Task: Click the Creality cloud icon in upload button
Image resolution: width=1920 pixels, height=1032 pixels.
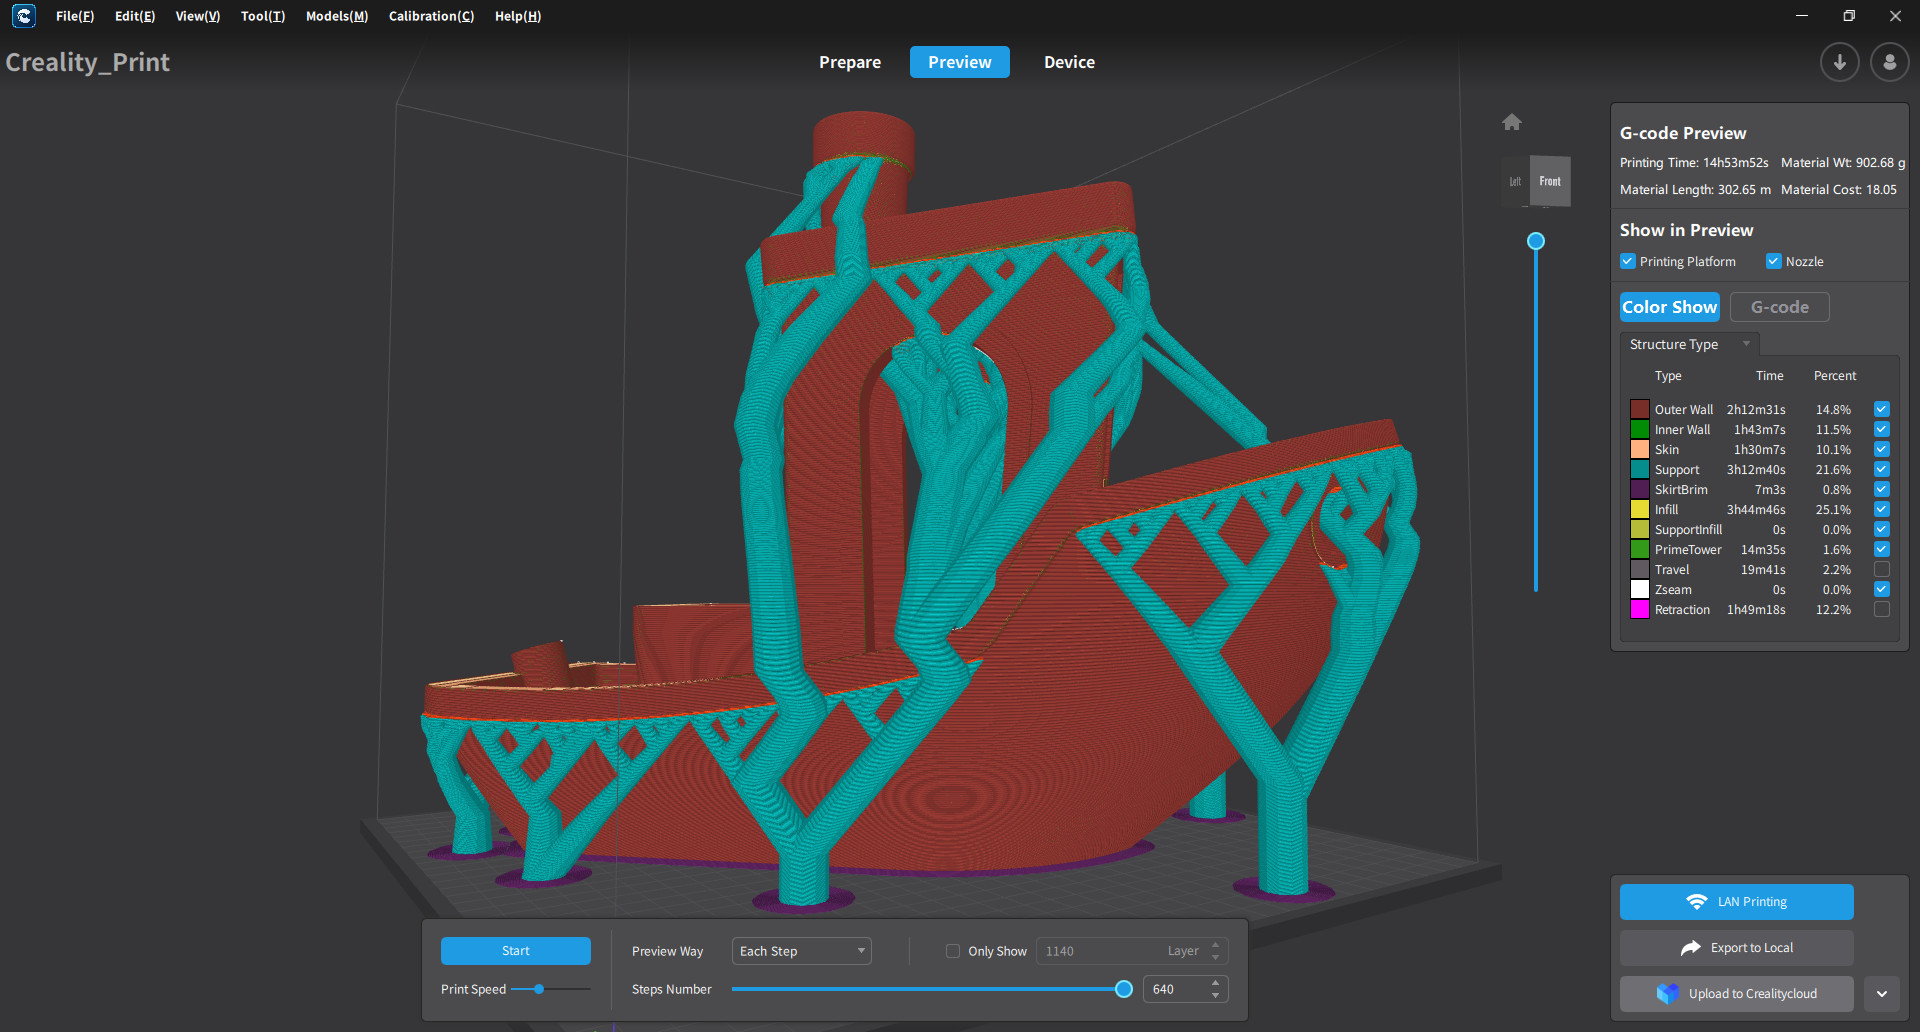Action: point(1668,993)
